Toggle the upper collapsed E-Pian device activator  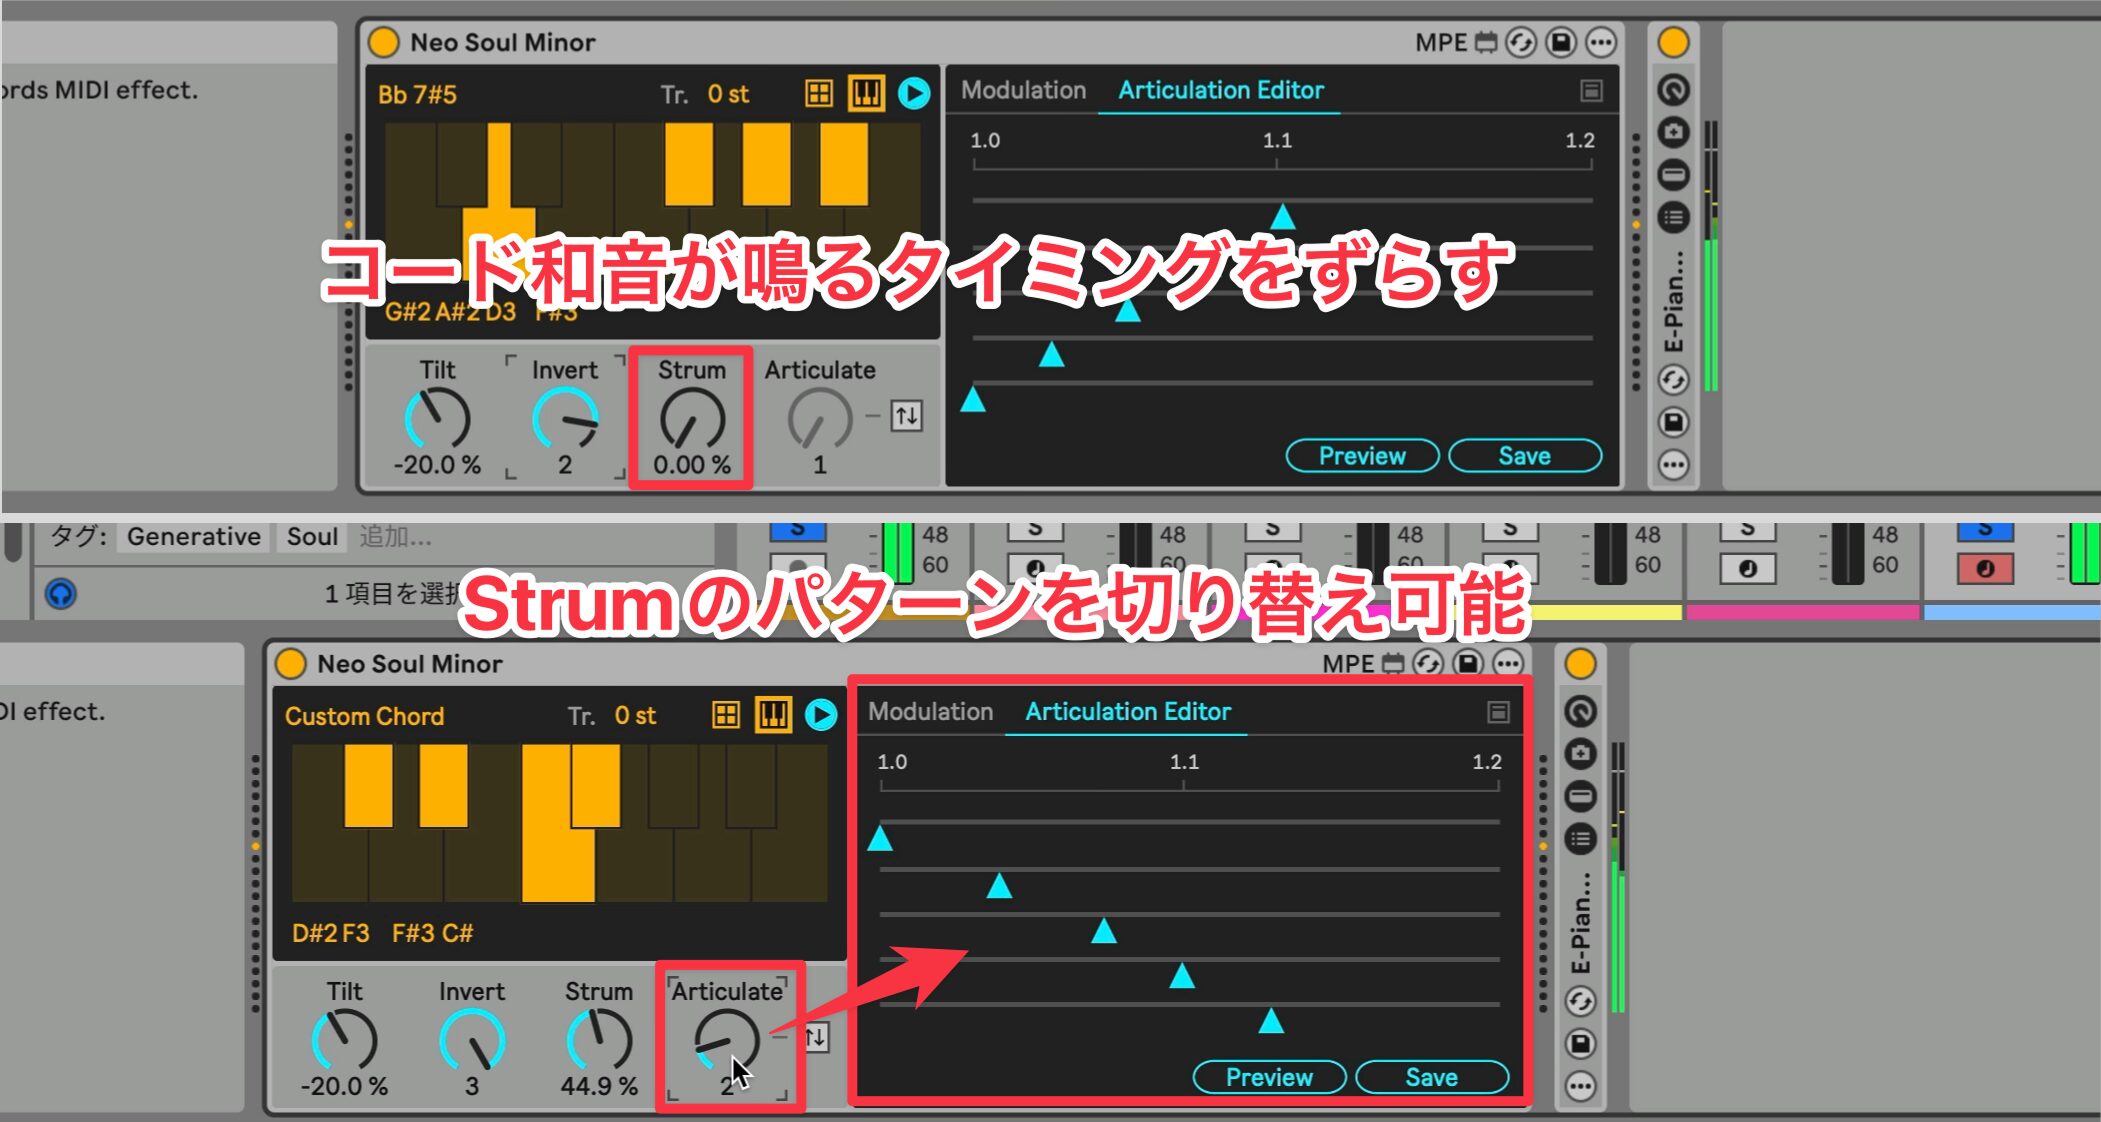click(1673, 43)
